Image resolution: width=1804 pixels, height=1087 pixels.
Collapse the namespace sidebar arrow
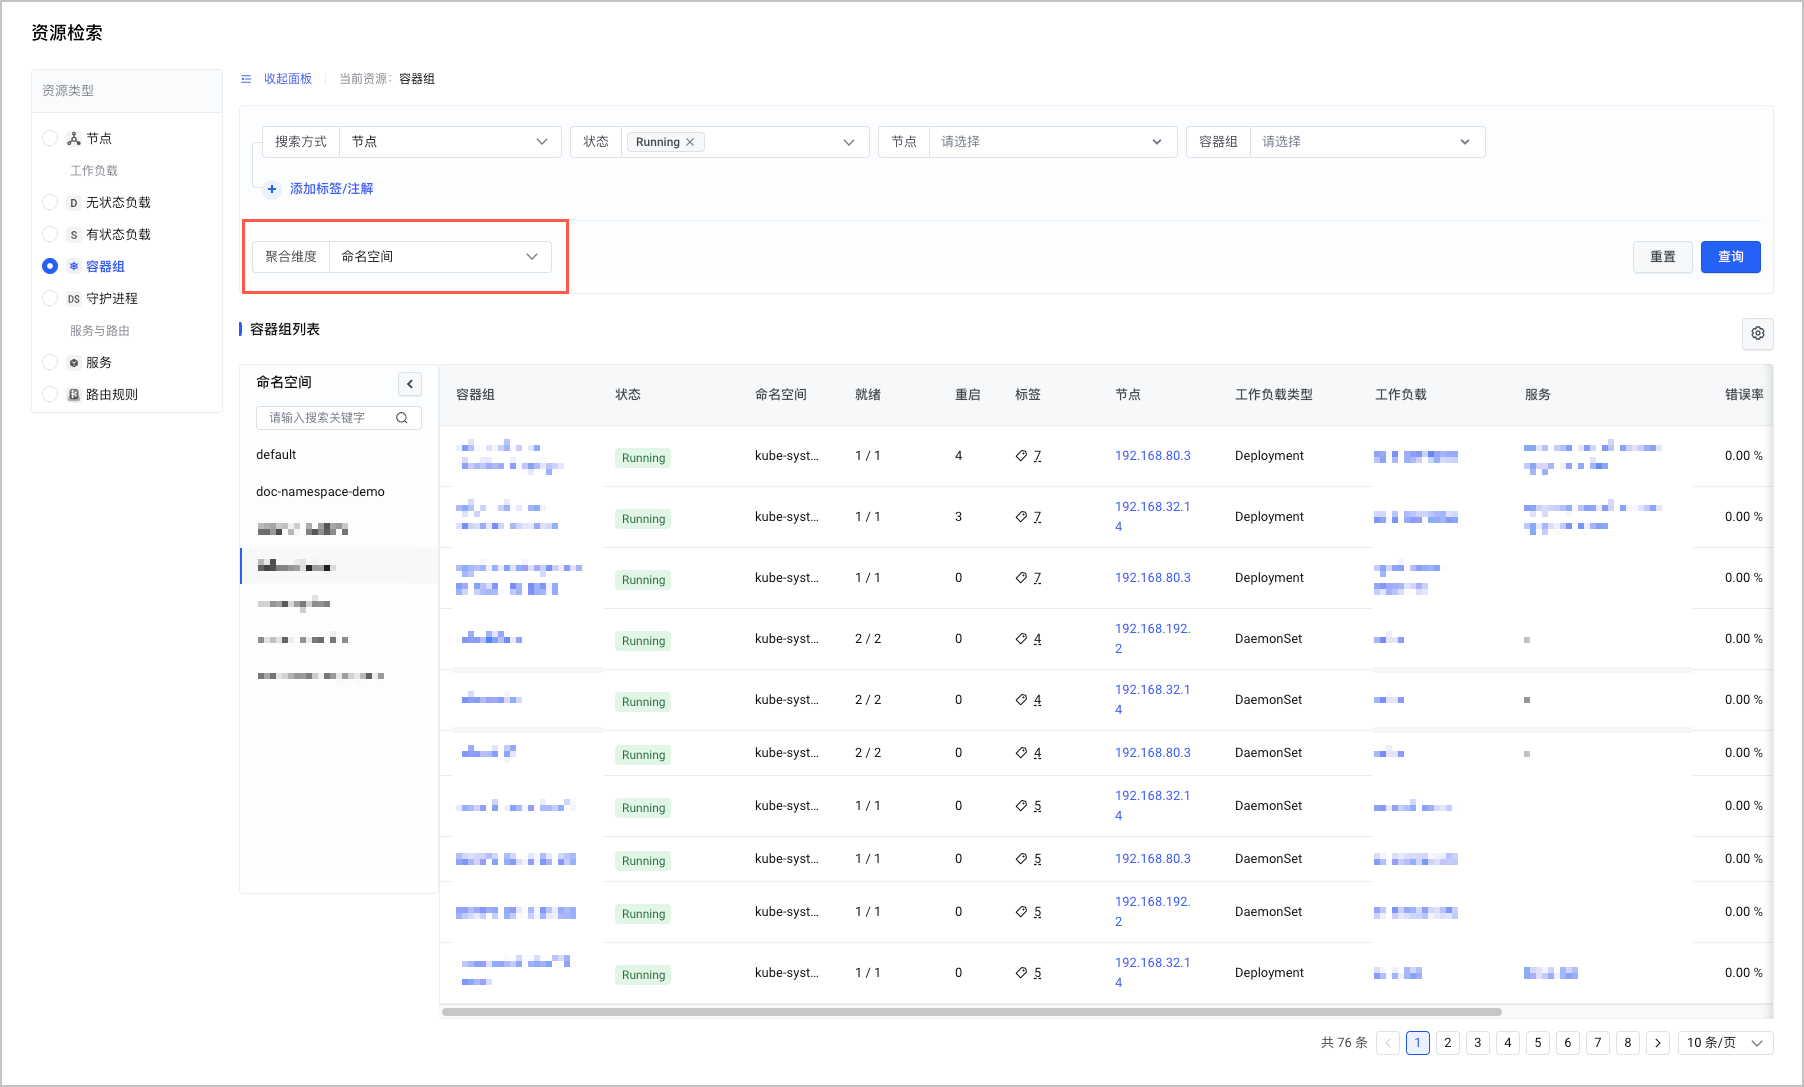[410, 384]
